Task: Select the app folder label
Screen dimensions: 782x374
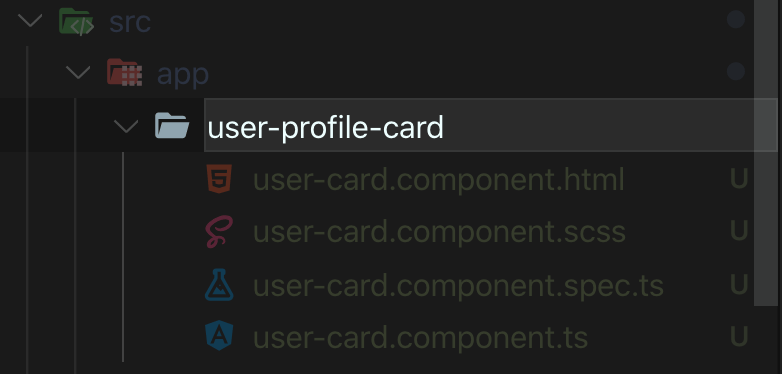Action: (183, 76)
